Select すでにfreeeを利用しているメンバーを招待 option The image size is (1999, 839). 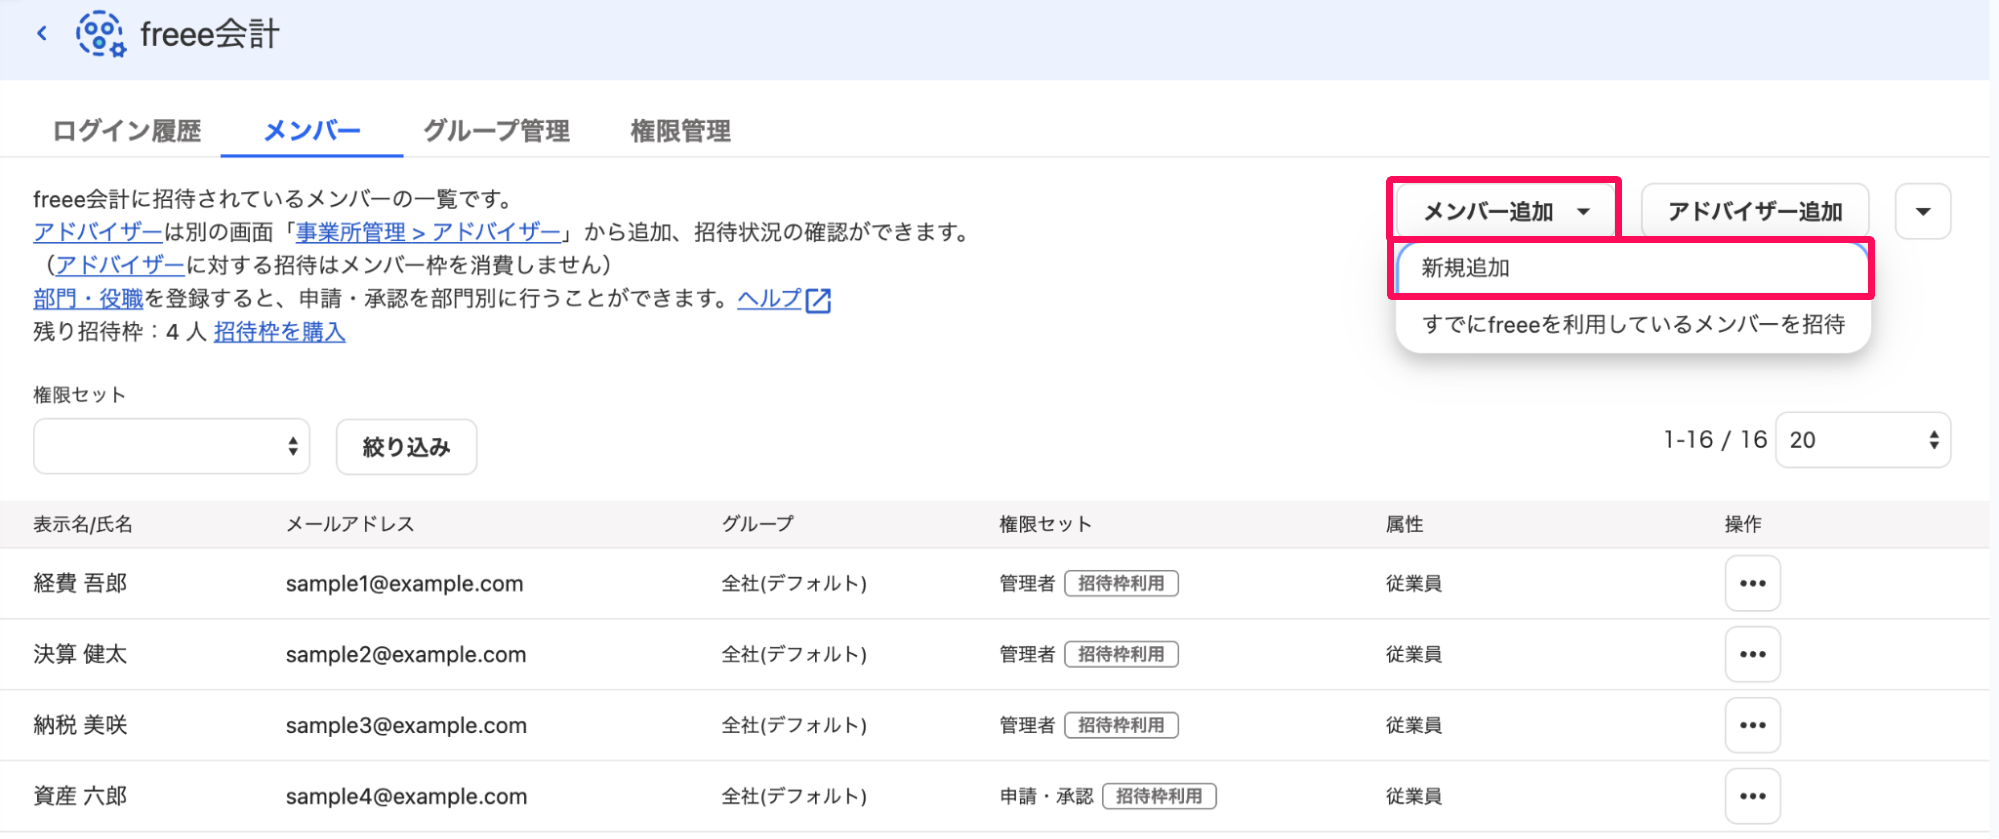(1633, 324)
